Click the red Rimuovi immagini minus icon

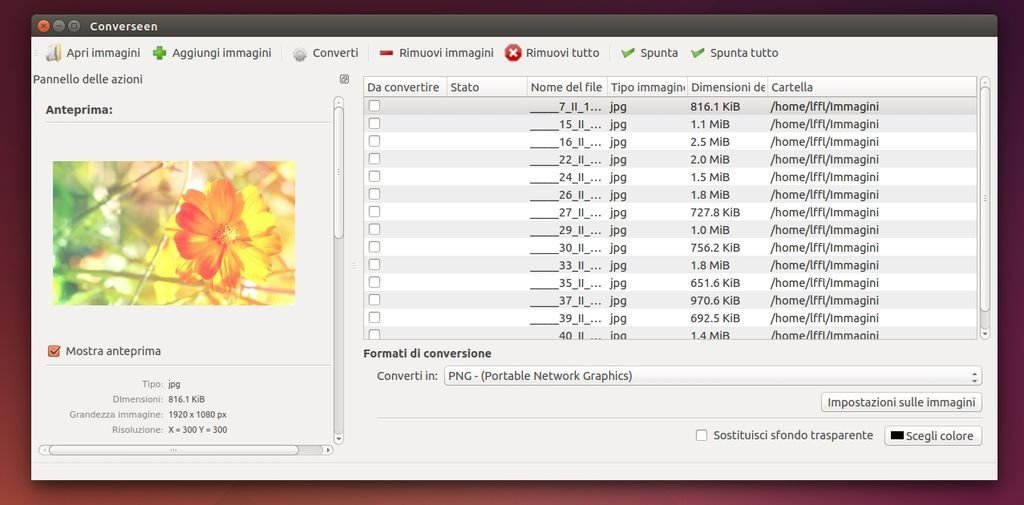[386, 53]
